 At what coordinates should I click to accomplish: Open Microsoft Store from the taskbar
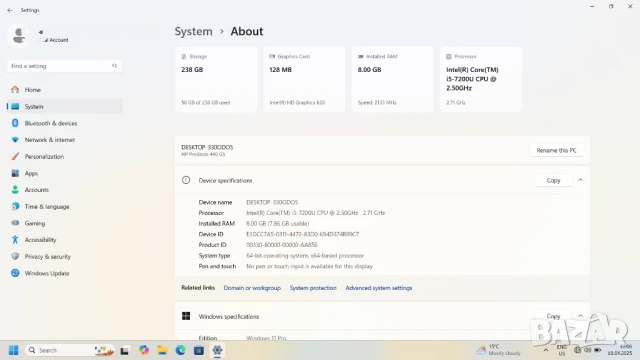click(x=199, y=350)
